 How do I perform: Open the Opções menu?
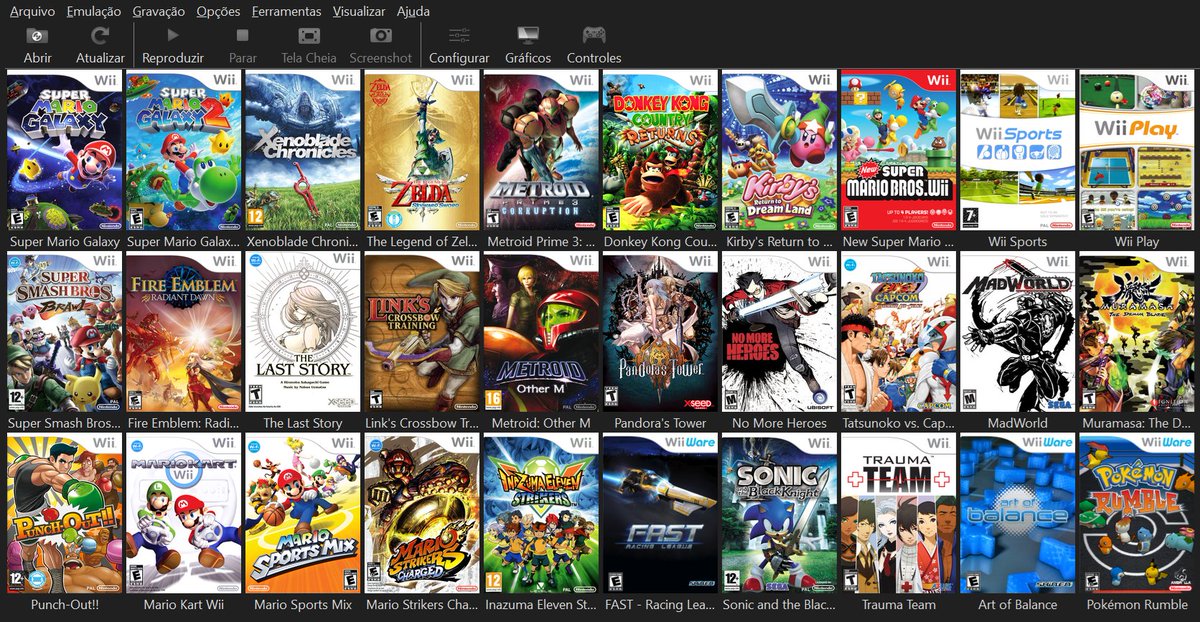[x=219, y=11]
